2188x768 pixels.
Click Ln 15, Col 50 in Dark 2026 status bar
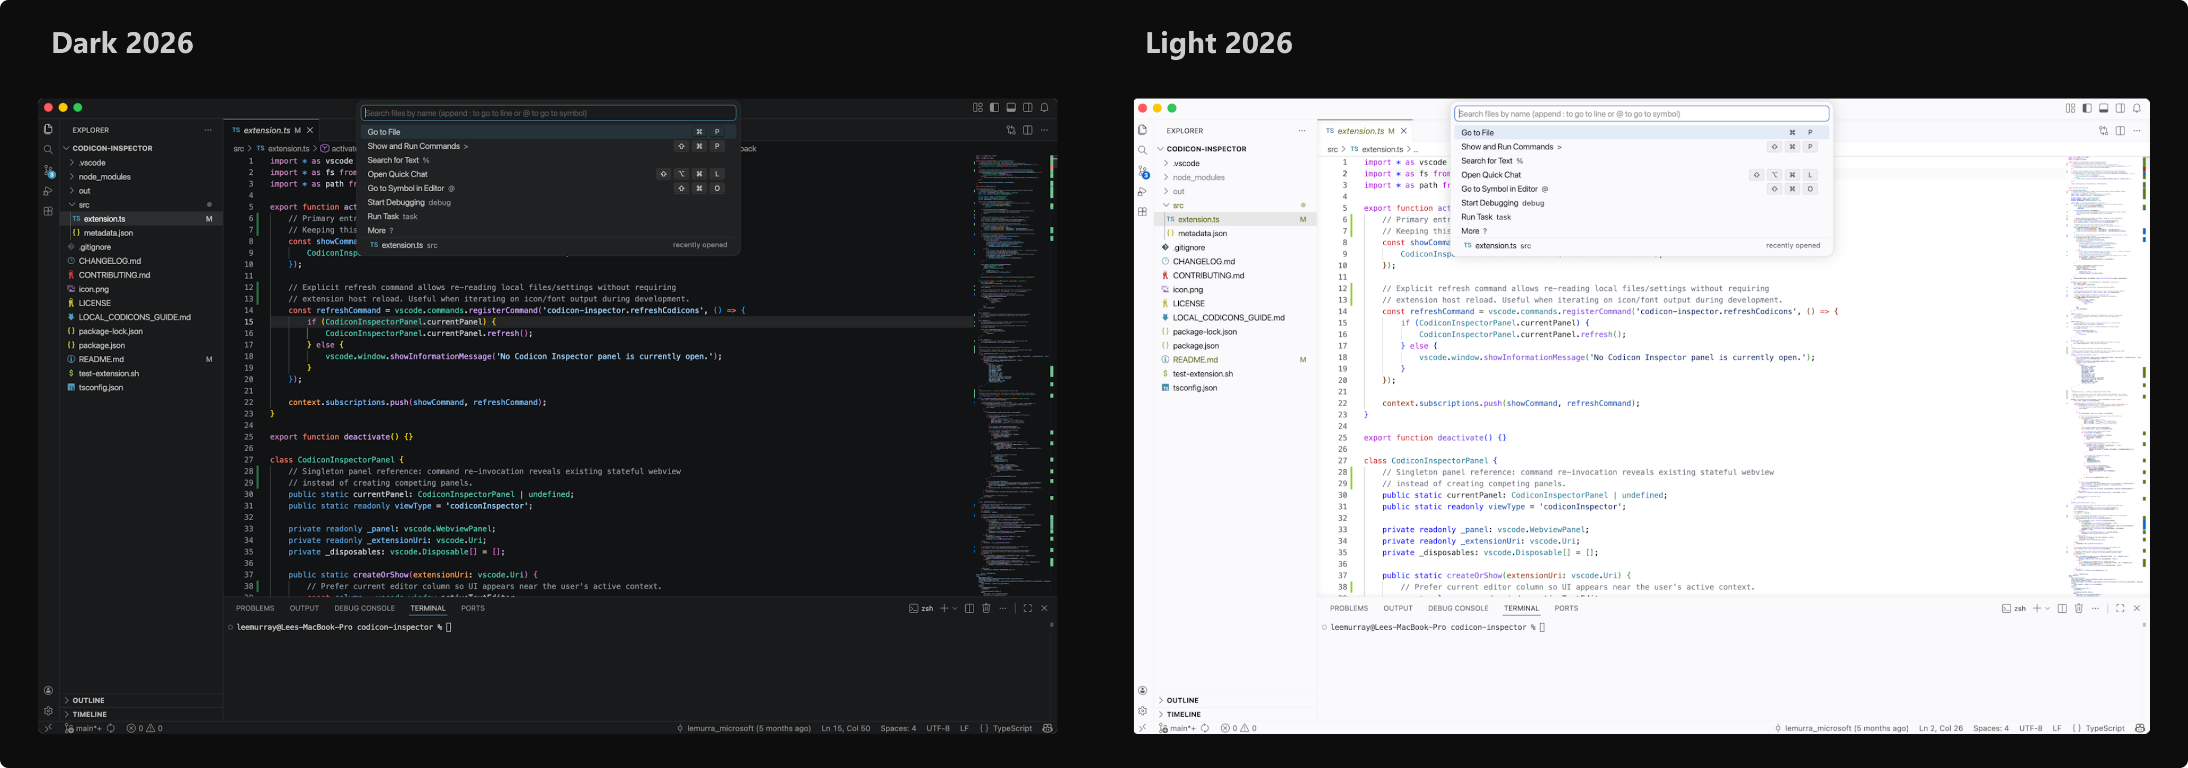pos(846,728)
